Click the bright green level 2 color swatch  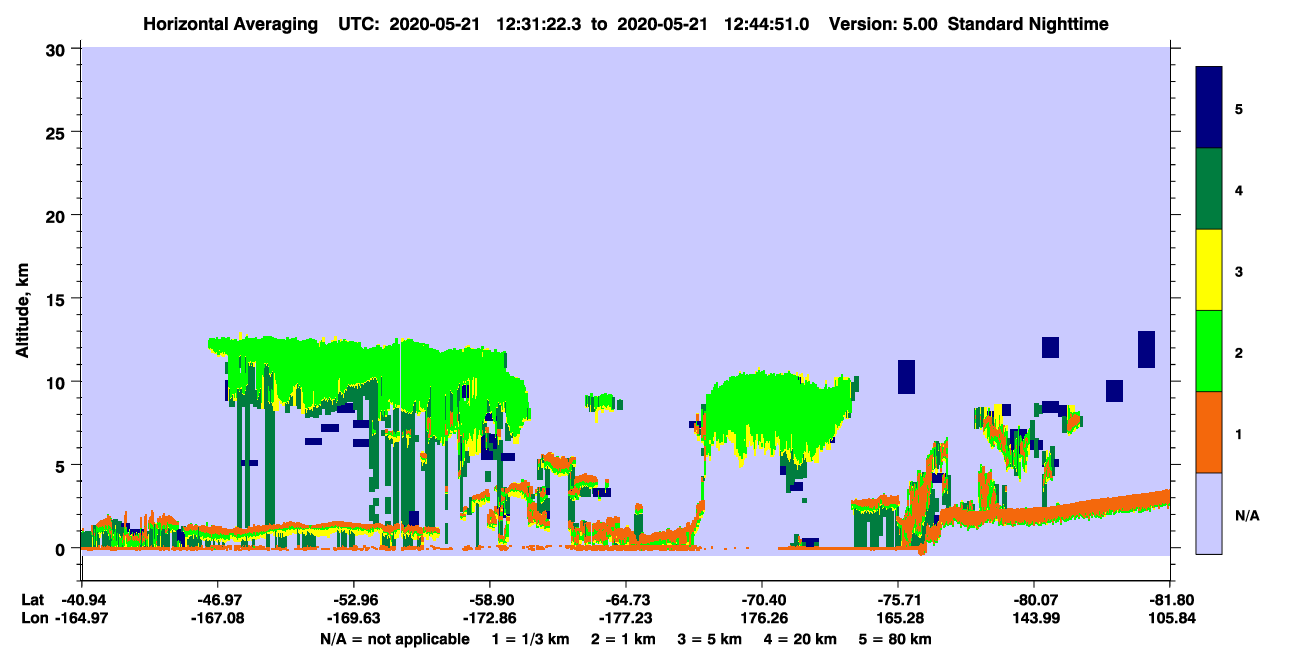tap(1209, 351)
